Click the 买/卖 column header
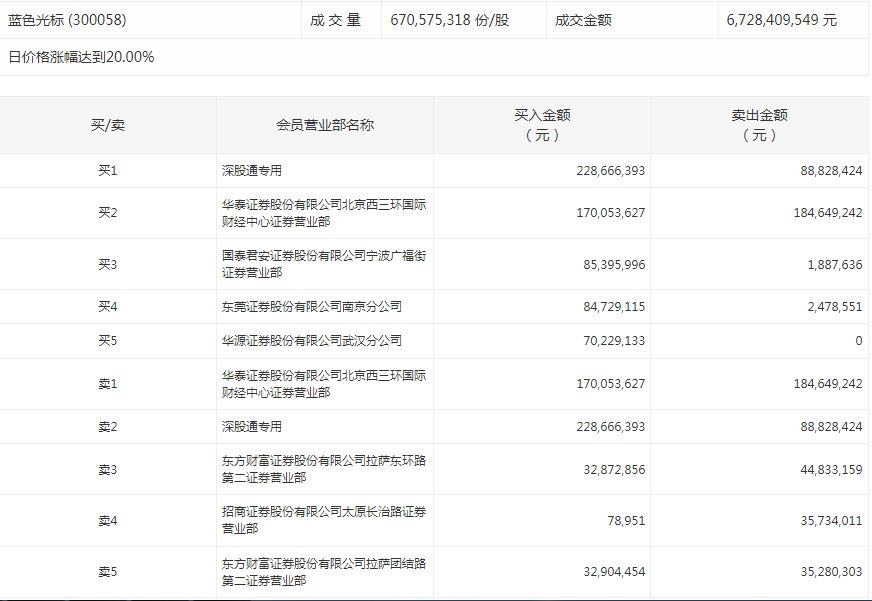 click(108, 125)
